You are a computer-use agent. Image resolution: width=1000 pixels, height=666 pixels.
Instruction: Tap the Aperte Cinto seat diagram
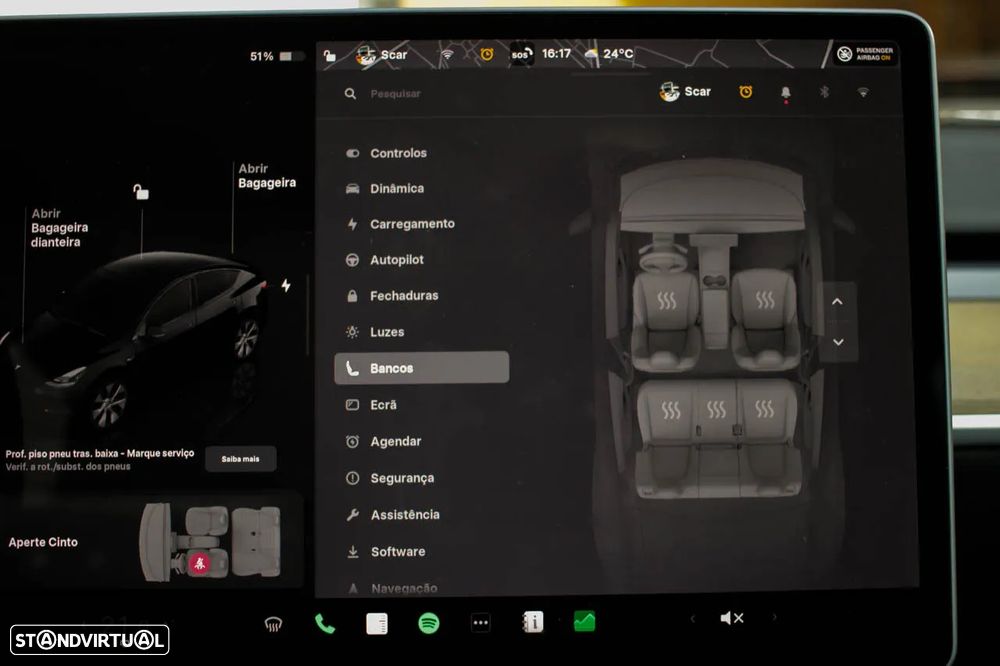coord(210,541)
